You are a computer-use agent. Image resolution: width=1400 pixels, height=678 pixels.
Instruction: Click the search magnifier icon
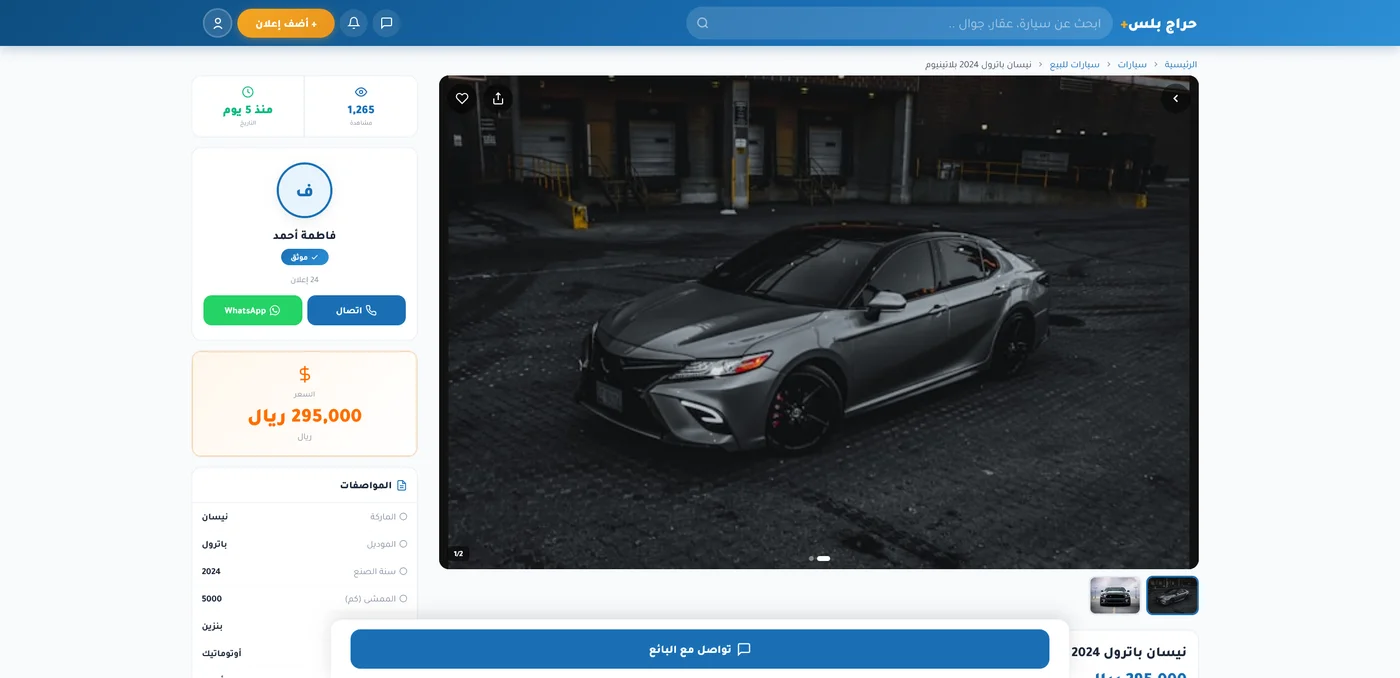(x=703, y=23)
